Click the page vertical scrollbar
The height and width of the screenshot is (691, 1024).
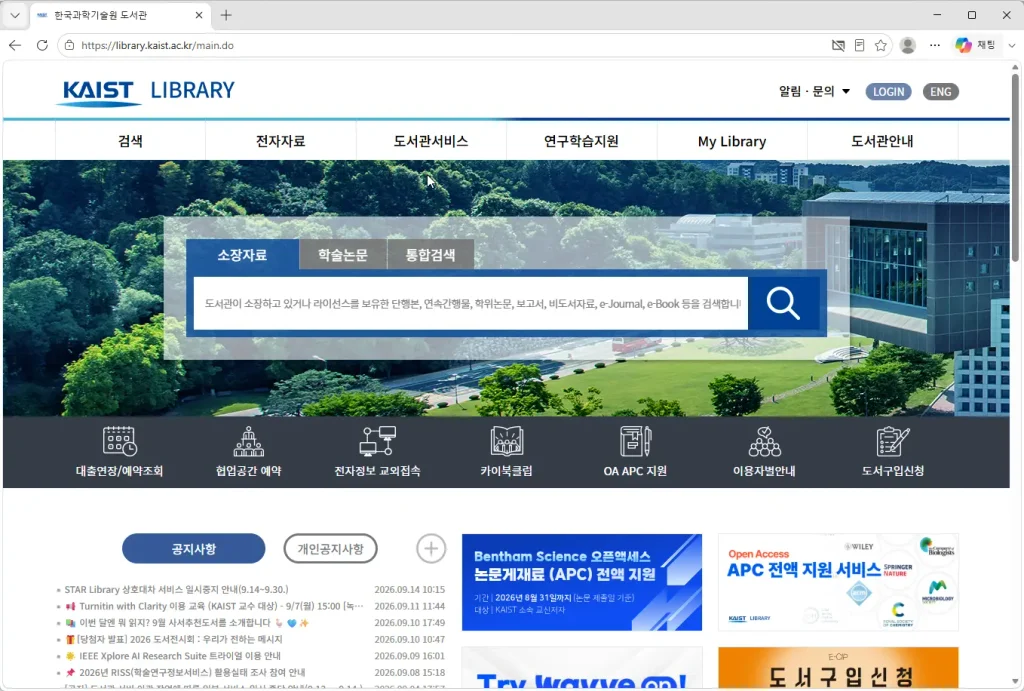(x=1016, y=167)
